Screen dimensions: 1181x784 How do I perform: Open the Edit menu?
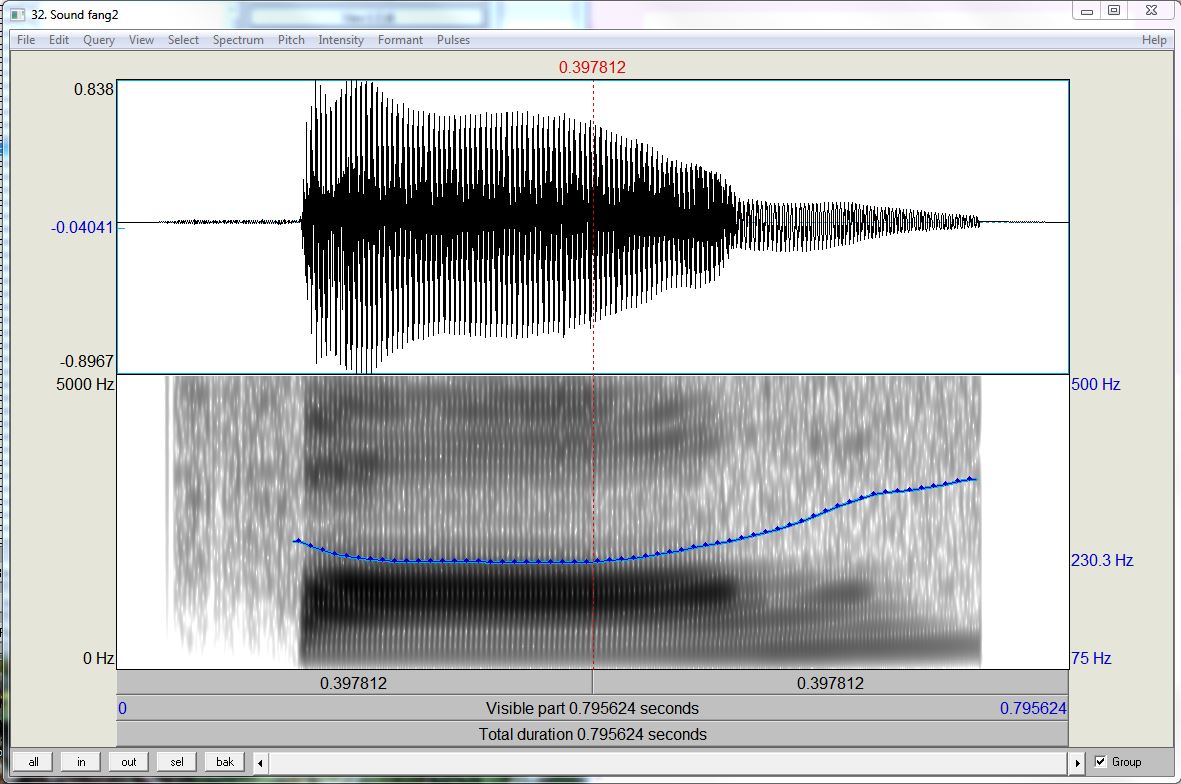coord(59,40)
